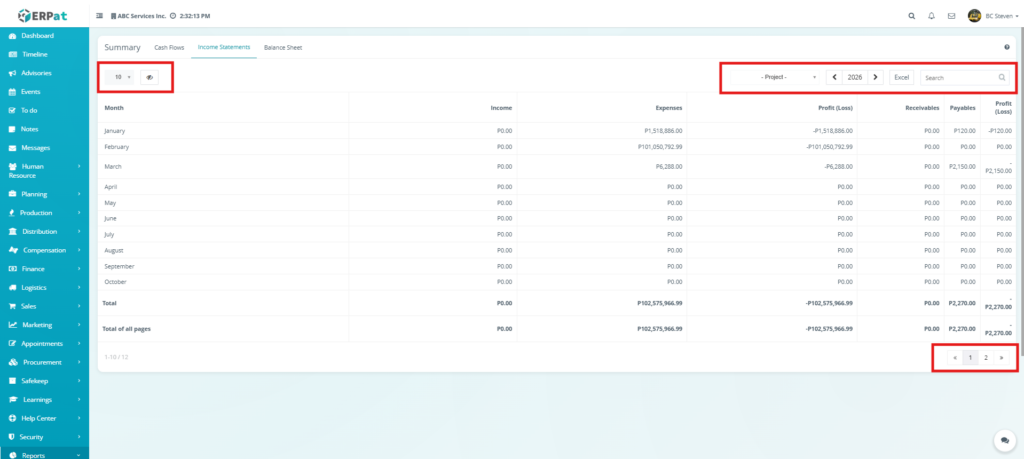Click February expenses P101,050,792.99
This screenshot has height=459, width=1024.
point(660,147)
